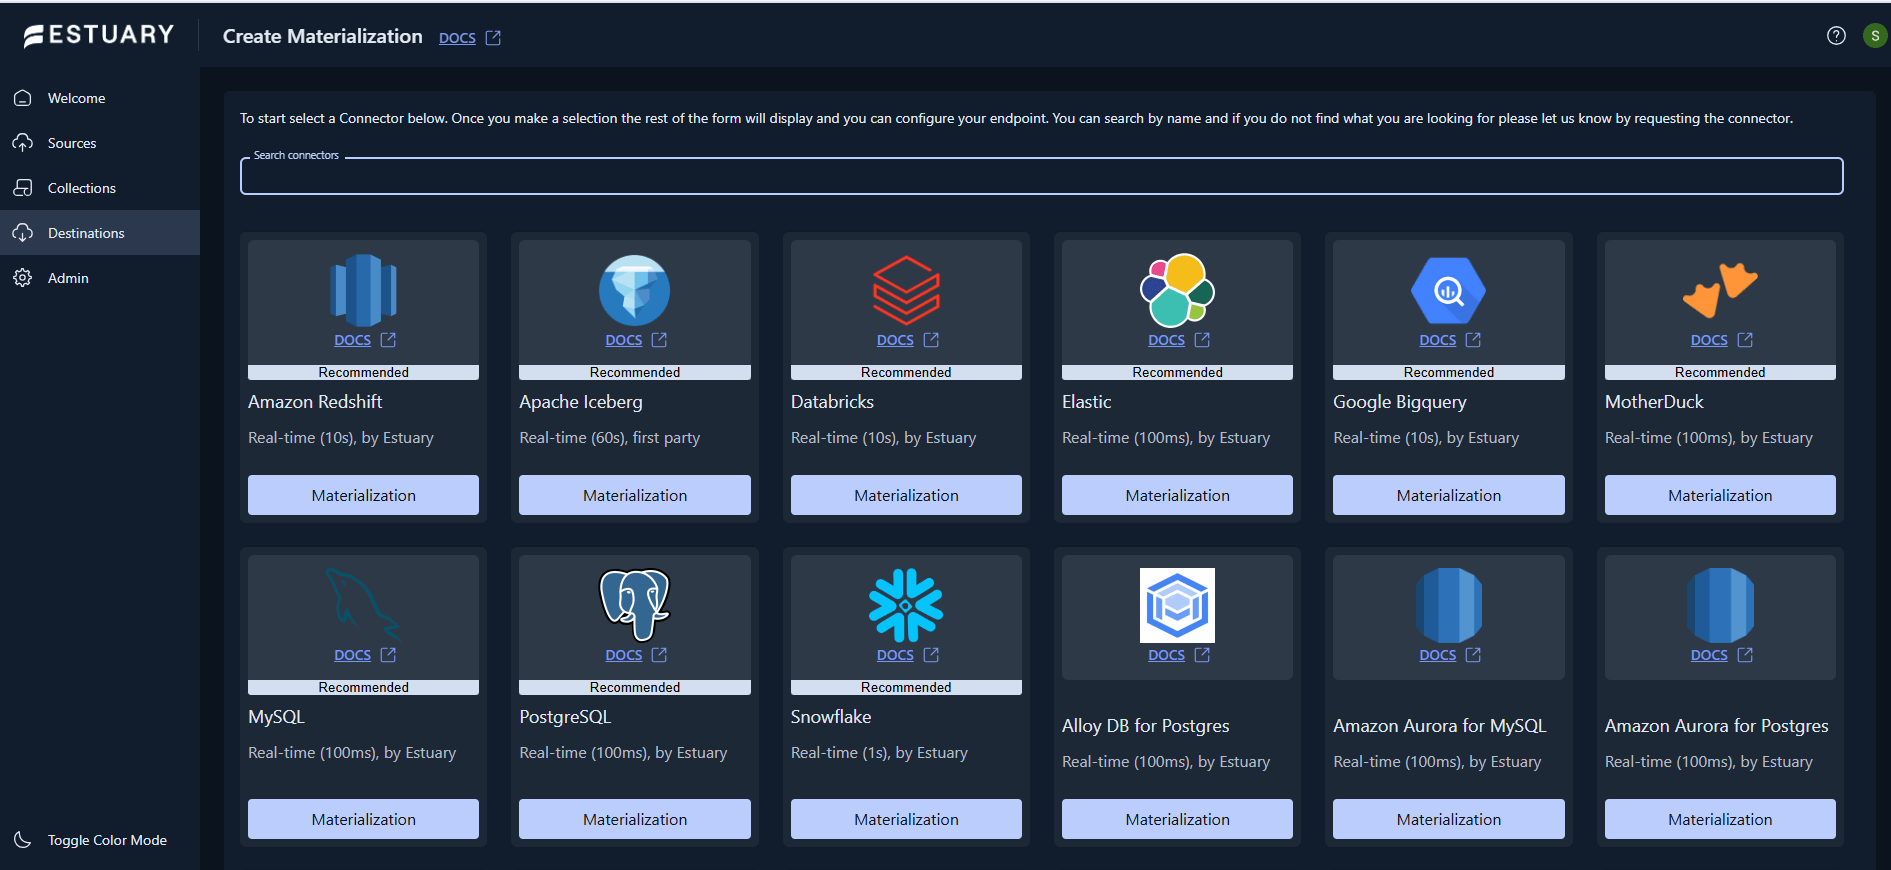Click the Databricks connector logo
This screenshot has height=870, width=1891.
[x=906, y=290]
